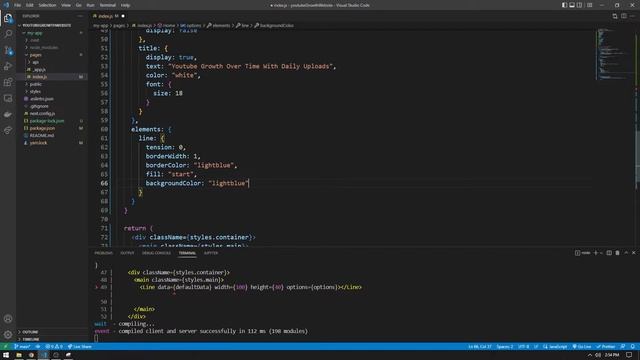Create a new terminal with plus icon
The image size is (640, 360).
pos(596,253)
